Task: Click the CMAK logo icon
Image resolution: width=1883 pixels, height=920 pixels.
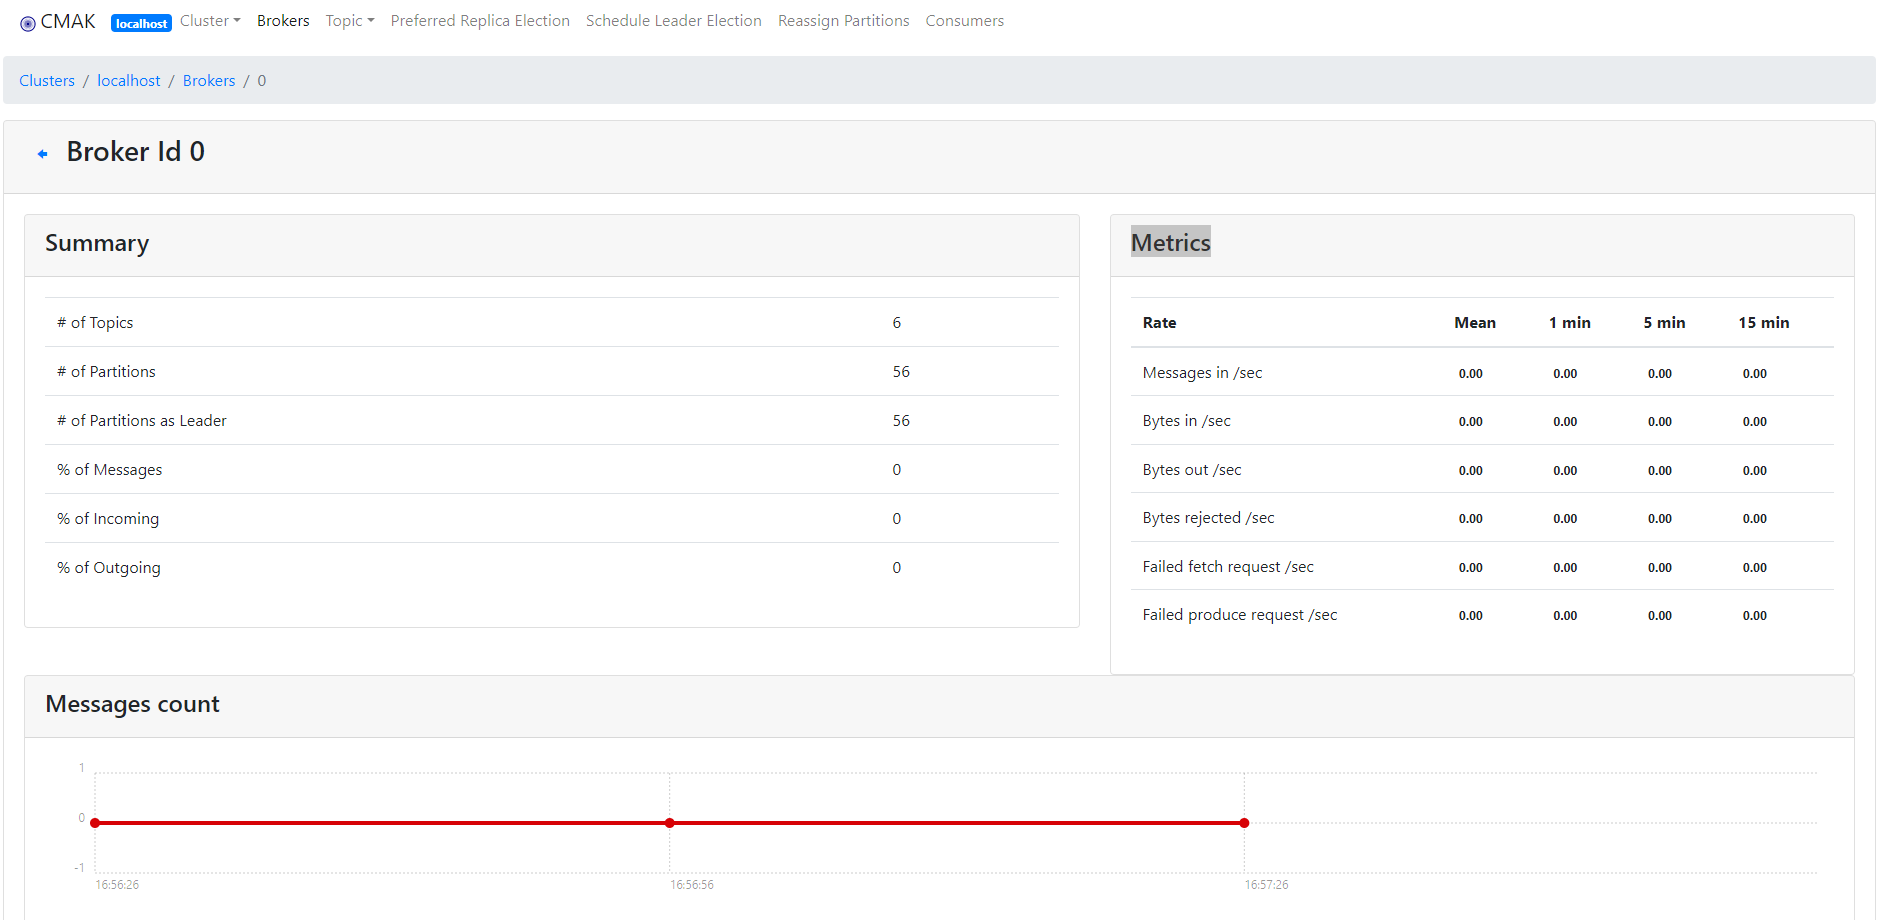Action: click(28, 23)
